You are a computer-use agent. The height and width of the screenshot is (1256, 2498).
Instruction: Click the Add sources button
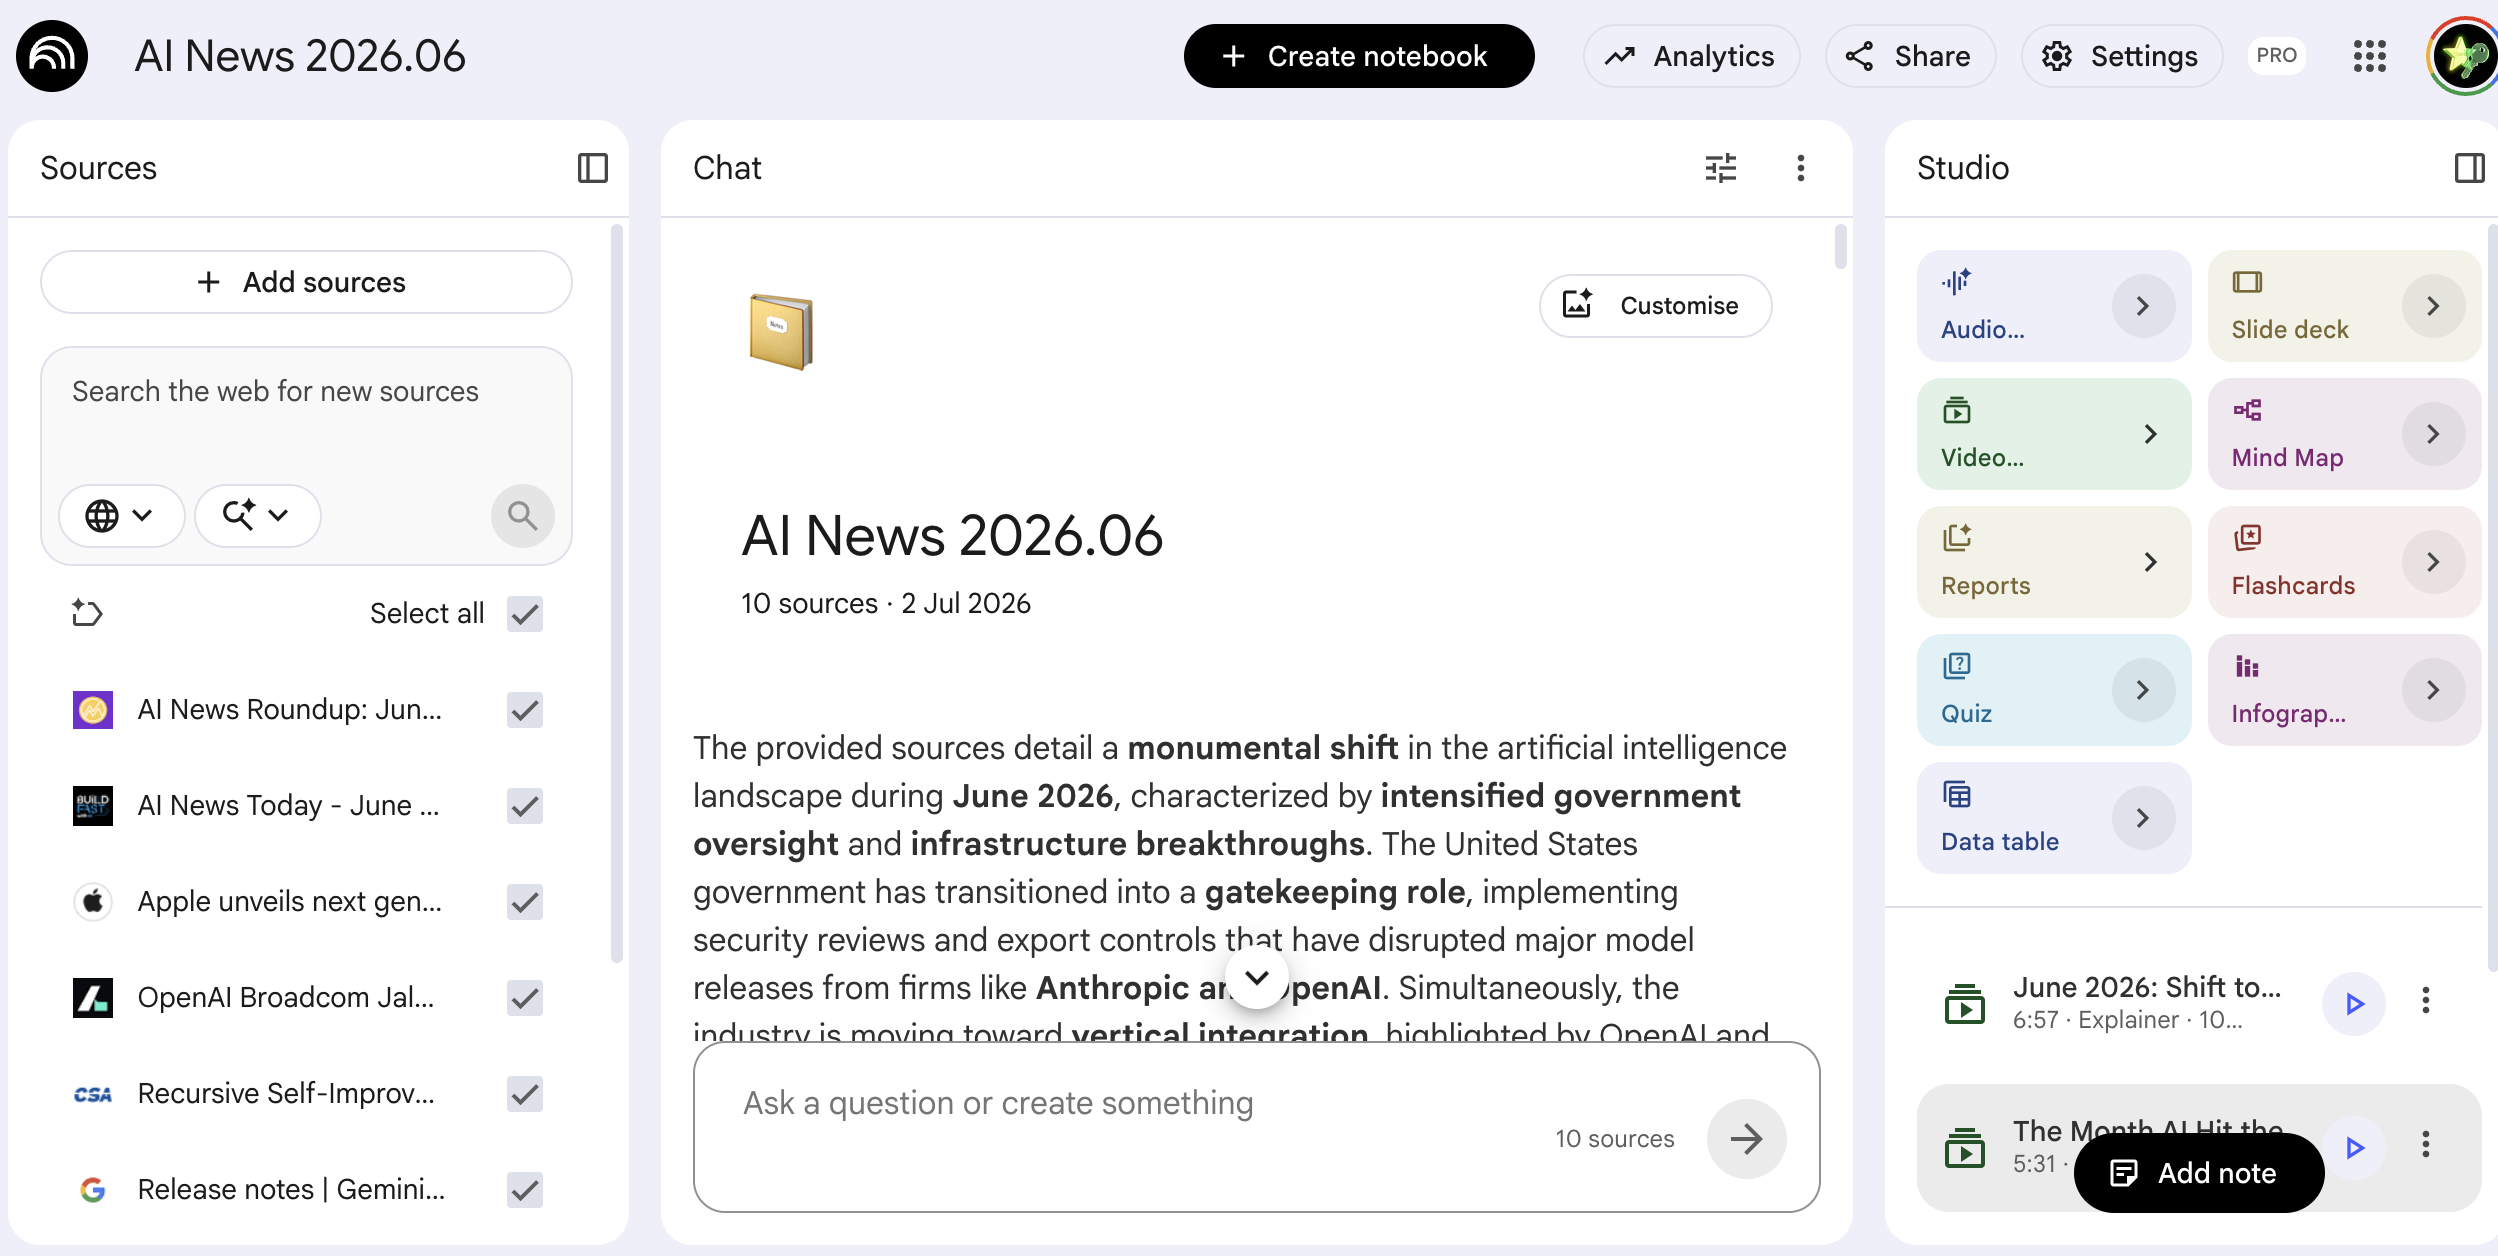point(306,282)
